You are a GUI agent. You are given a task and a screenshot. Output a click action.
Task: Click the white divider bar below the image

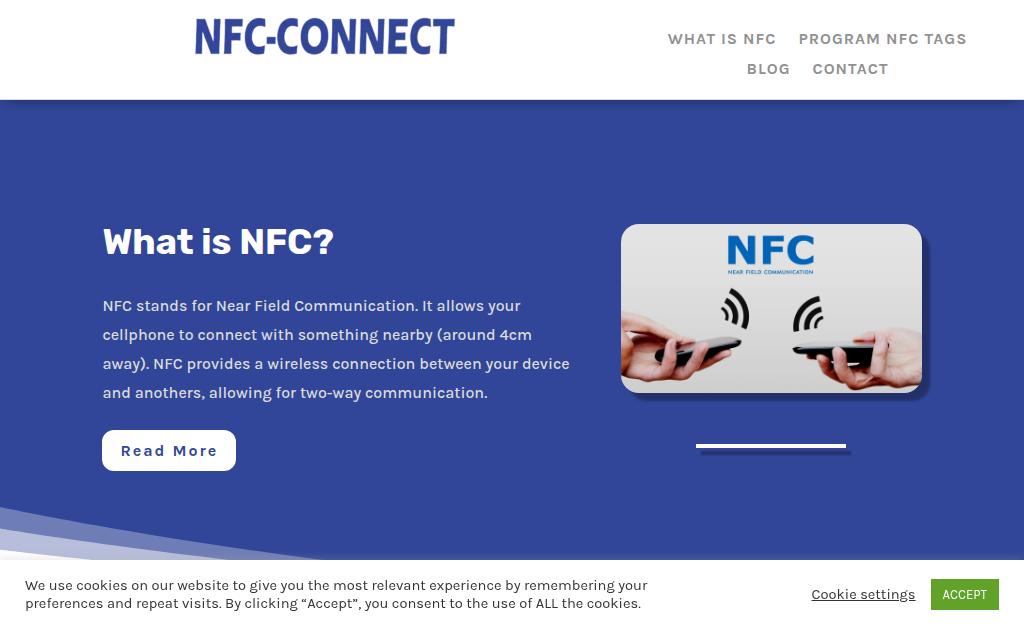pos(771,446)
